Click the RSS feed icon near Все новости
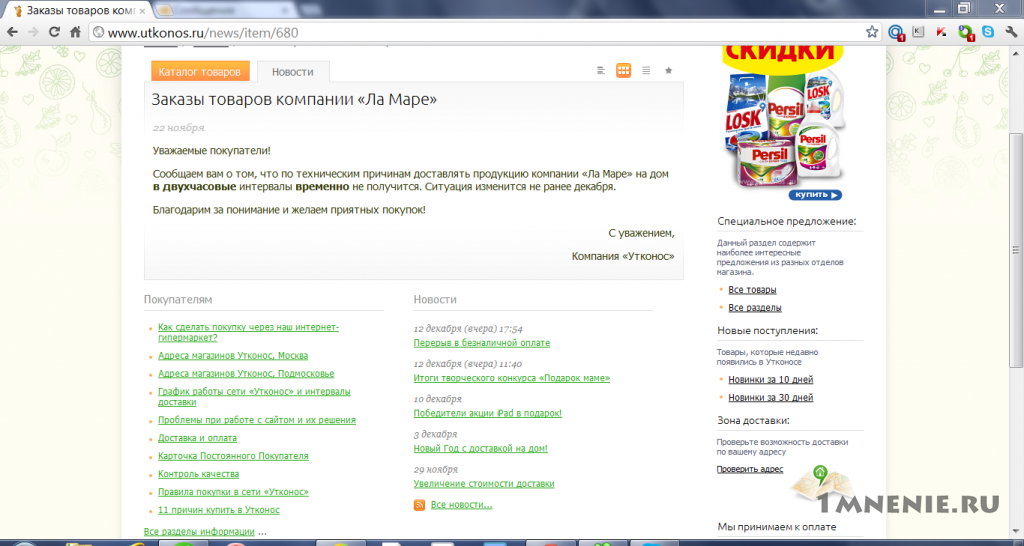The height and width of the screenshot is (546, 1024). click(x=419, y=505)
